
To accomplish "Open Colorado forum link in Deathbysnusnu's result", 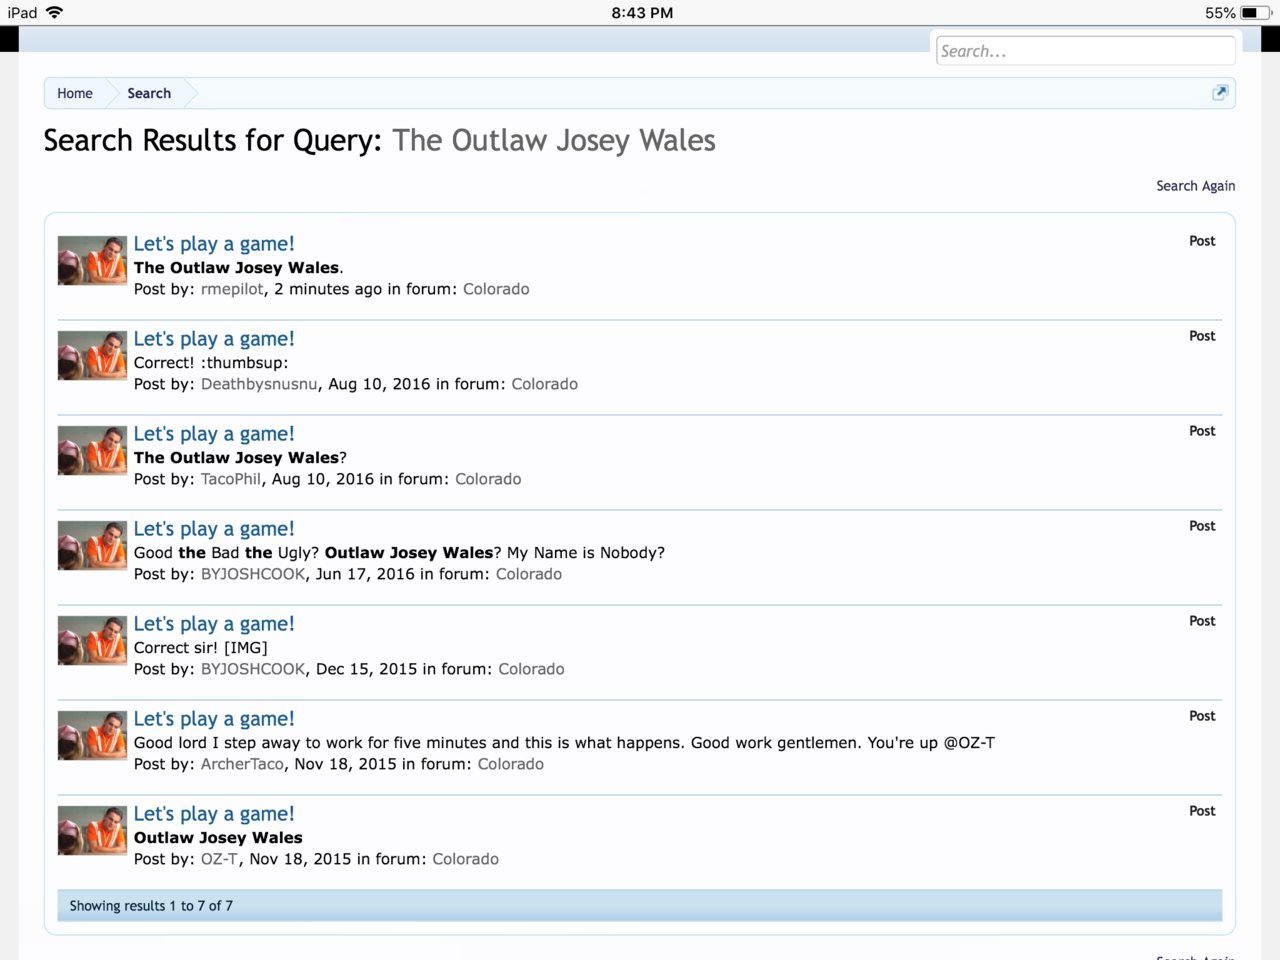I will tap(545, 384).
